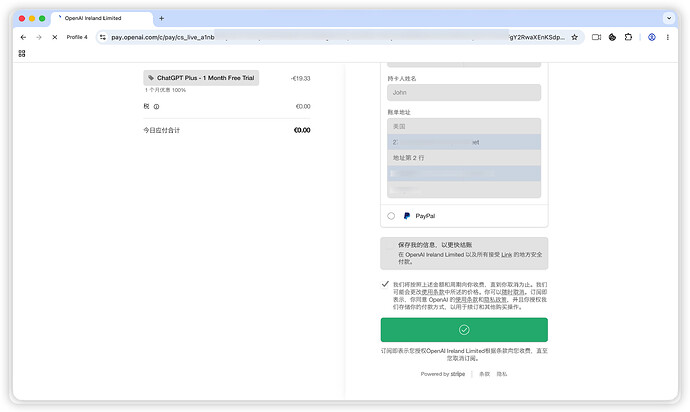The width and height of the screenshot is (690, 412).
Task: Select the PayPal payment radio button
Action: (x=391, y=216)
